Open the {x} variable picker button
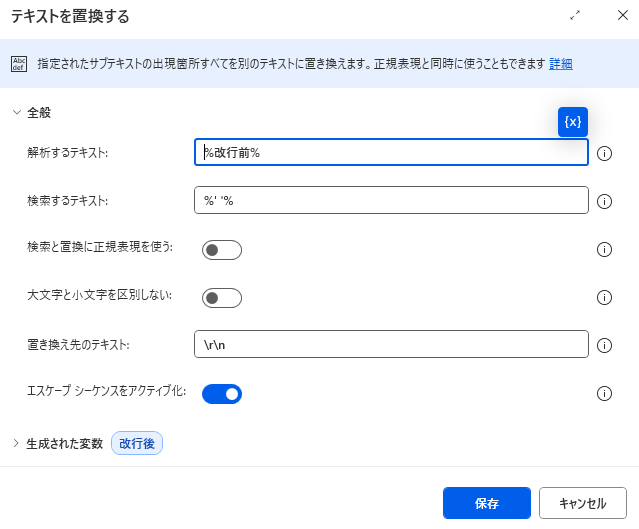The image size is (639, 529). click(x=572, y=121)
